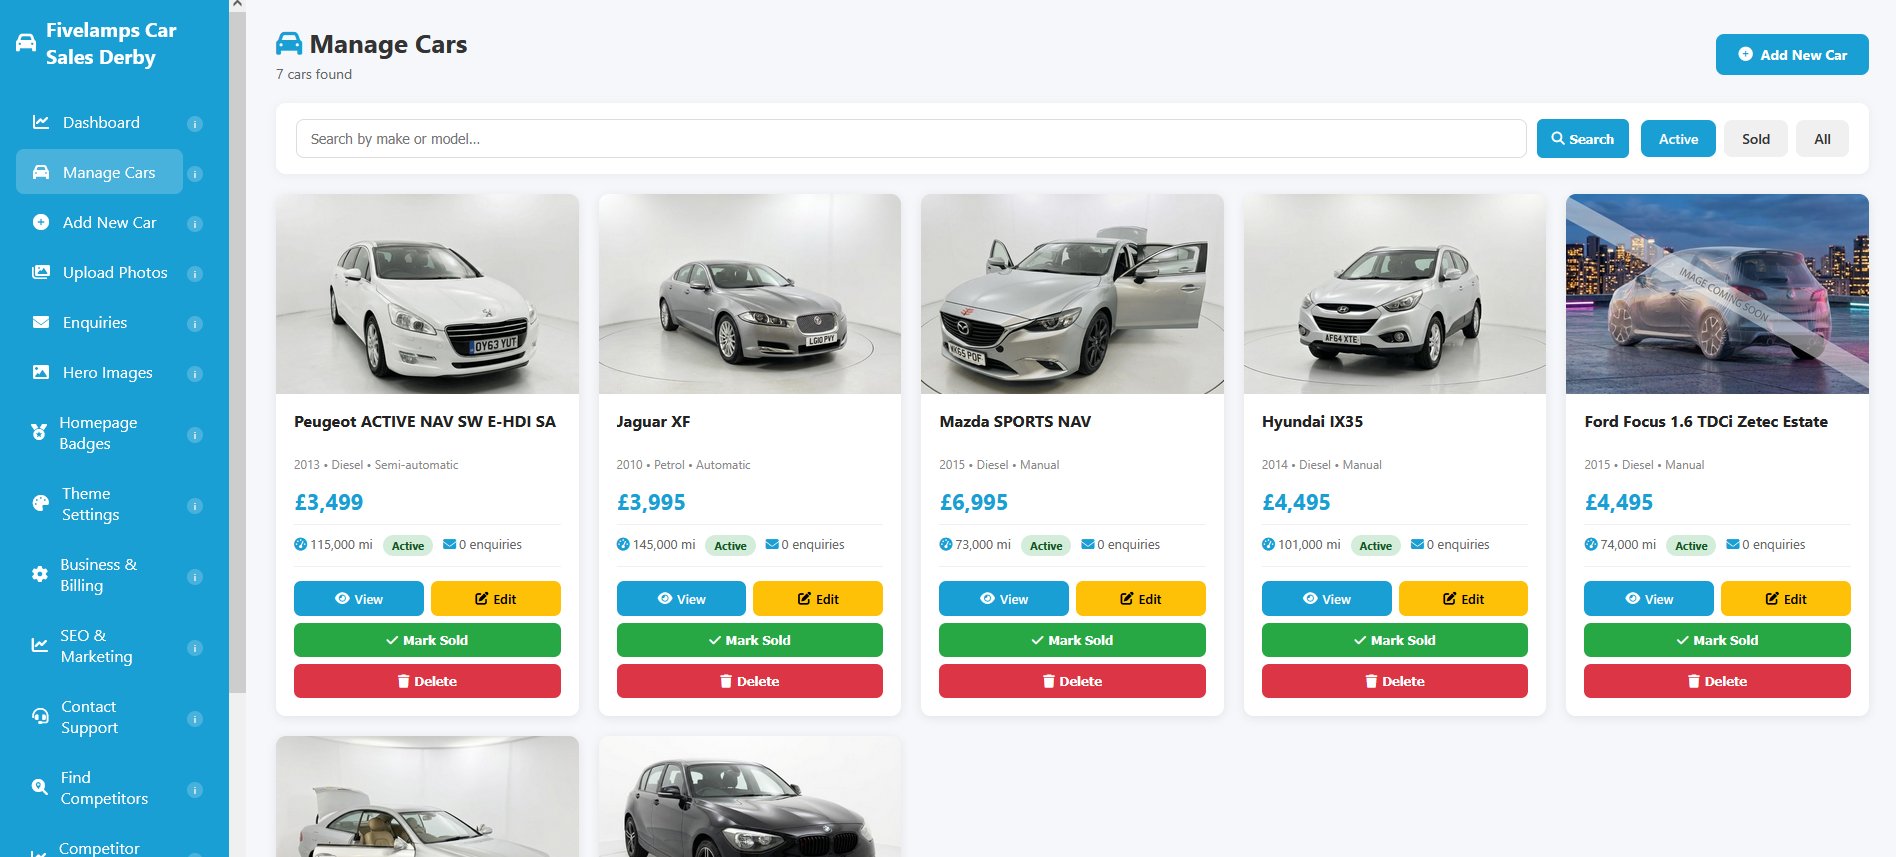Click the info icon beside Dashboard
The width and height of the screenshot is (1896, 857).
click(195, 124)
